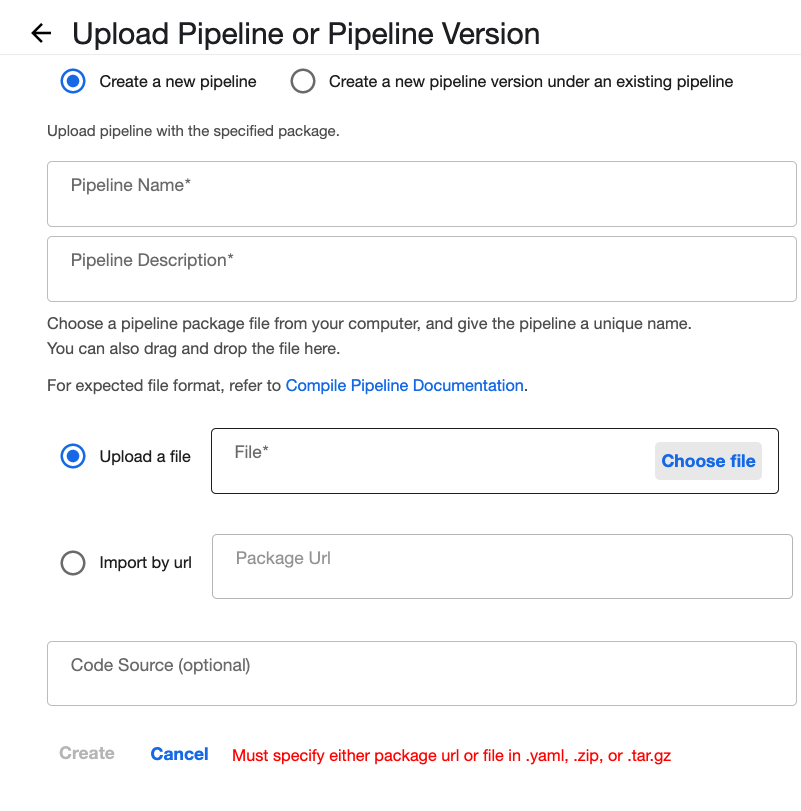The width and height of the screenshot is (801, 811).
Task: Click the "Upload Pipeline or Pipeline Version" heading
Action: click(306, 33)
